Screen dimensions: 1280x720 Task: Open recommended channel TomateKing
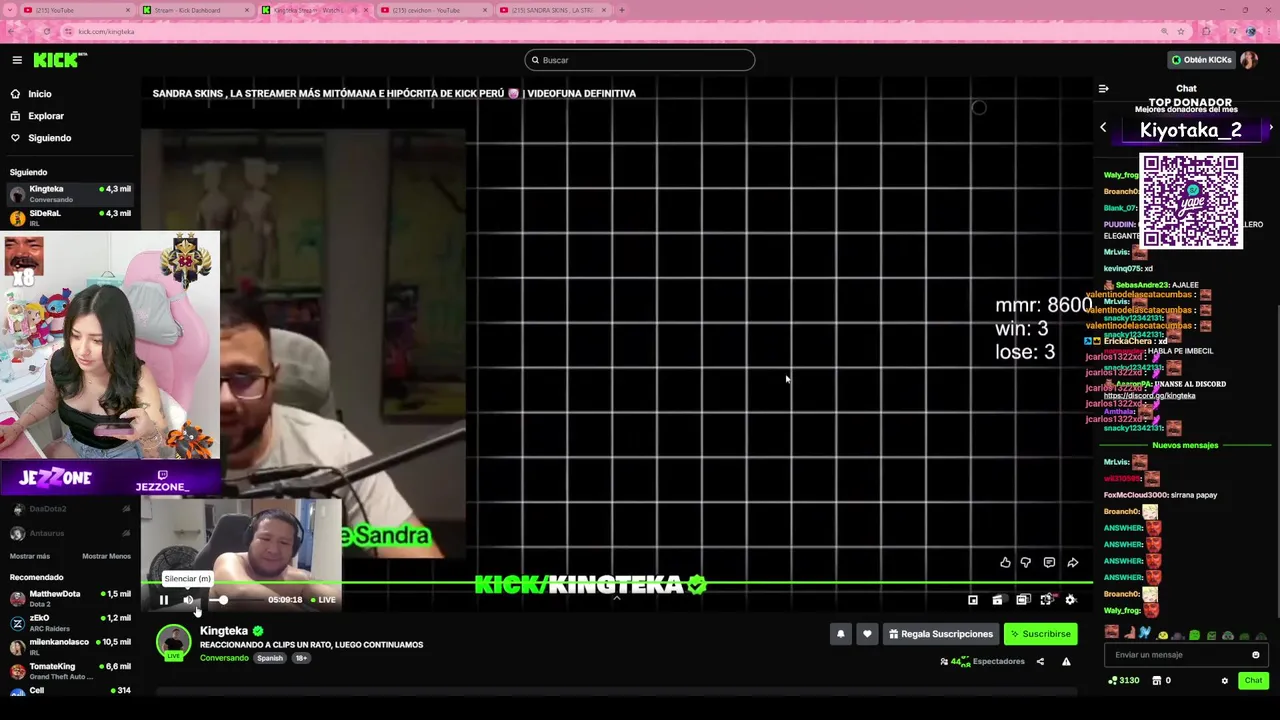70,670
